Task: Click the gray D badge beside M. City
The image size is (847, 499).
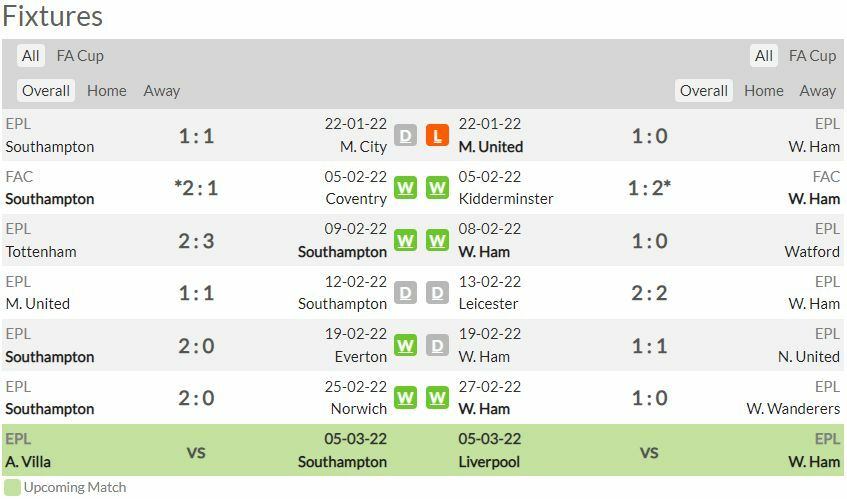Action: click(x=405, y=135)
